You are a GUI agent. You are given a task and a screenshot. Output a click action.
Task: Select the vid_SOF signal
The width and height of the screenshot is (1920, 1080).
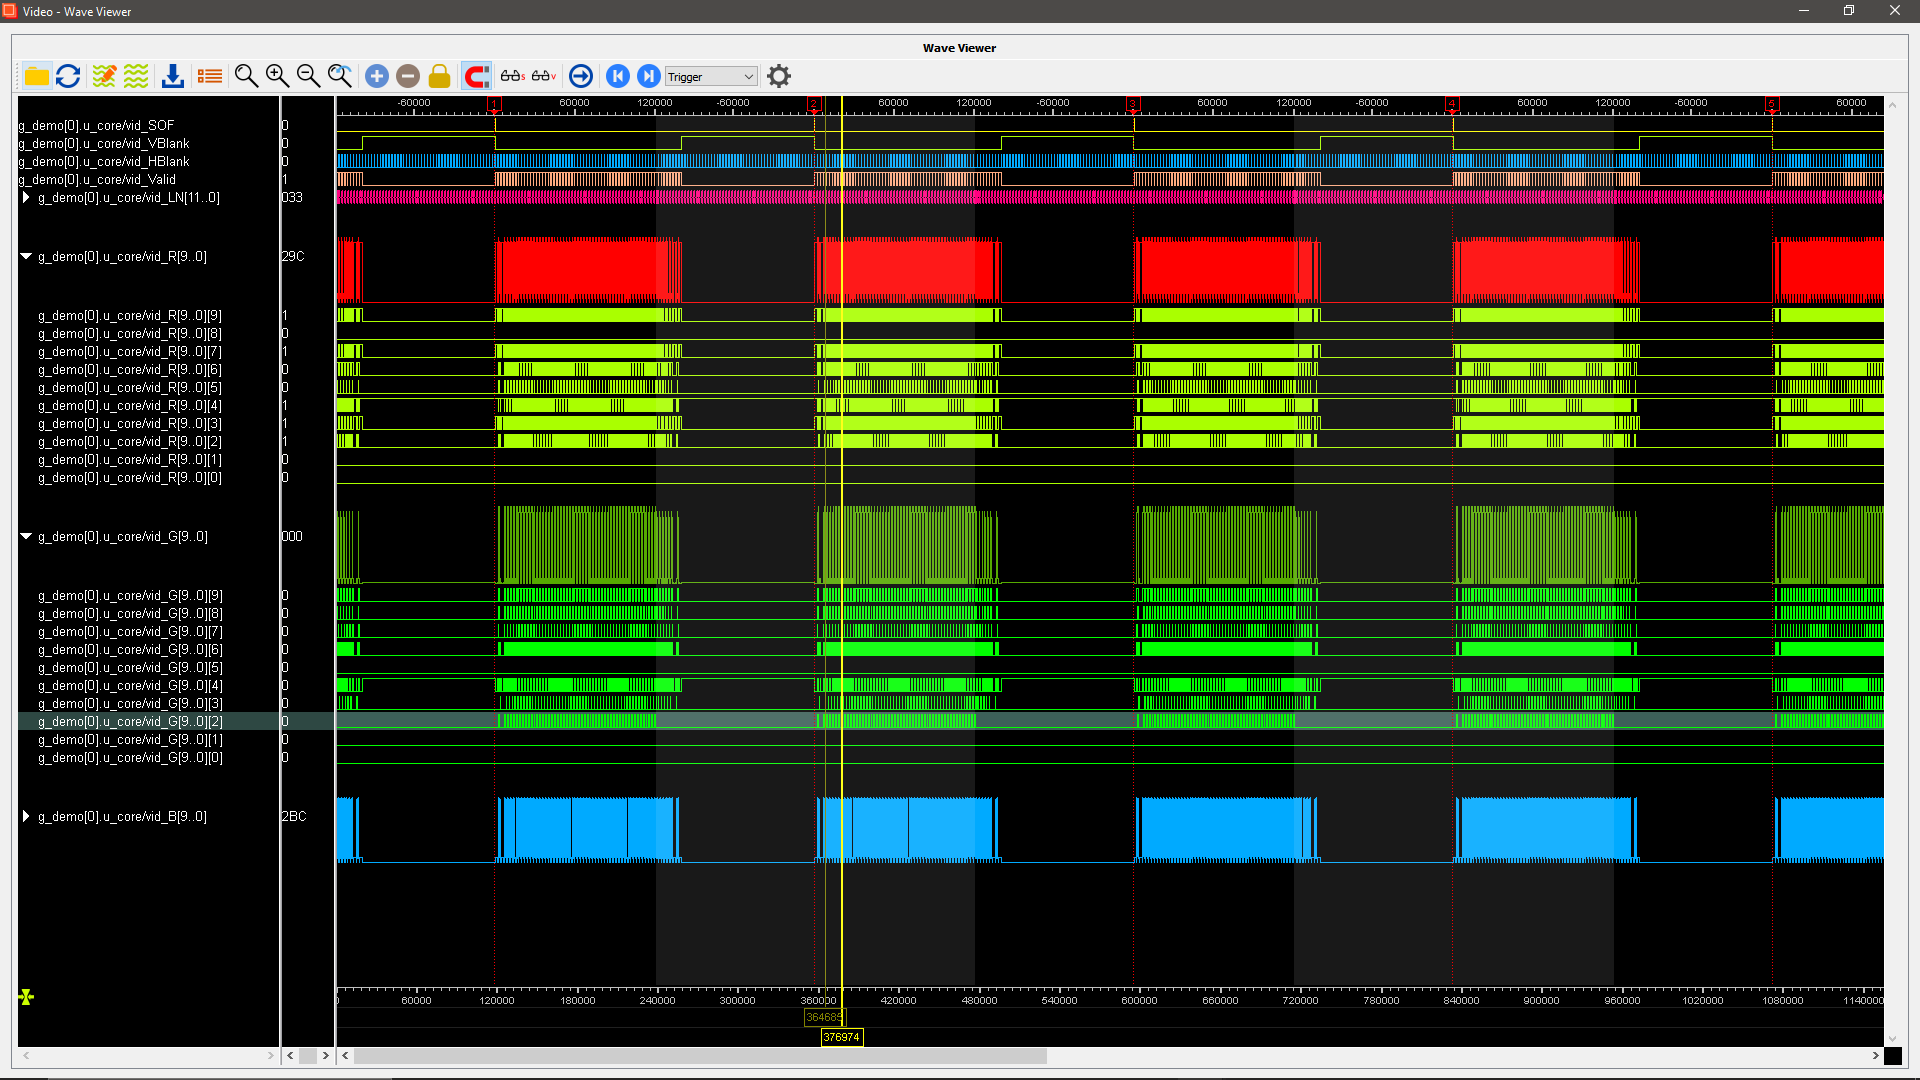pyautogui.click(x=97, y=126)
